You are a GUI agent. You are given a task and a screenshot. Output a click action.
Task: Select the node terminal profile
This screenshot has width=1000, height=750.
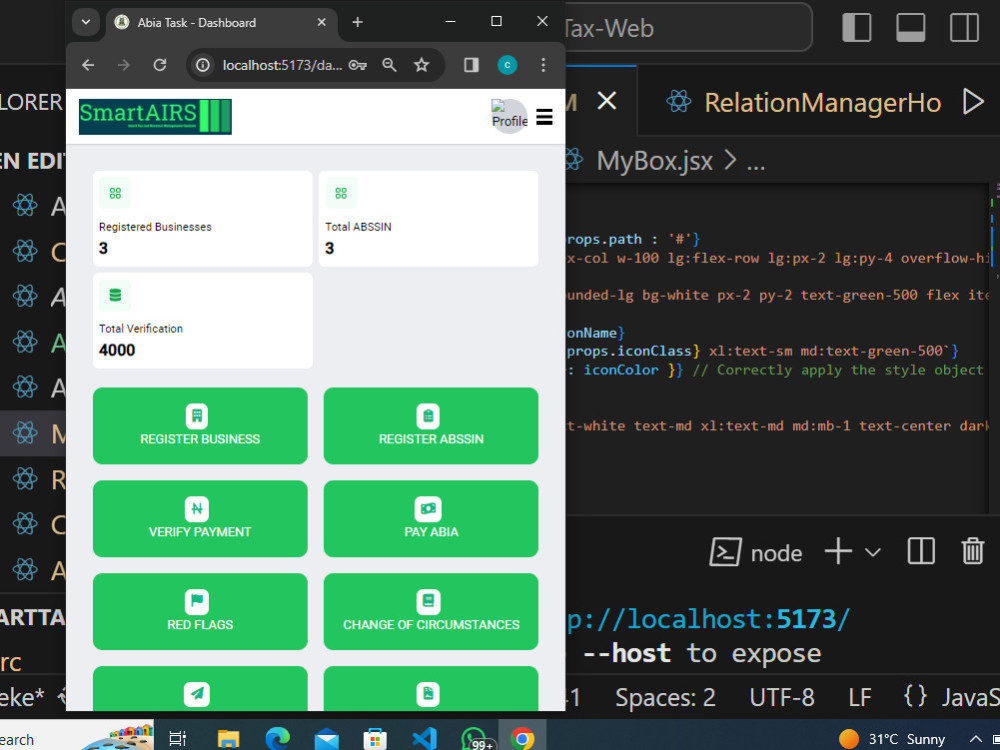(x=756, y=552)
